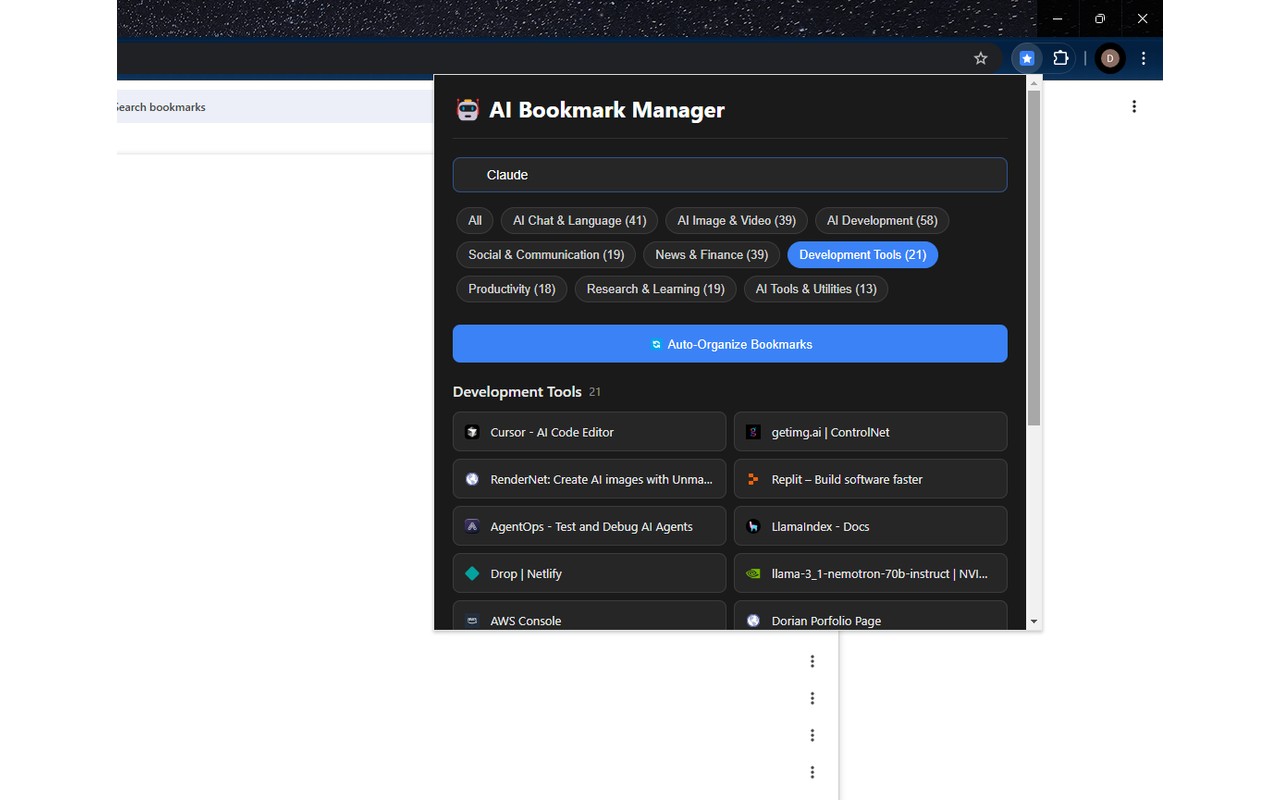Click the AWS Console favicon icon

click(x=472, y=620)
